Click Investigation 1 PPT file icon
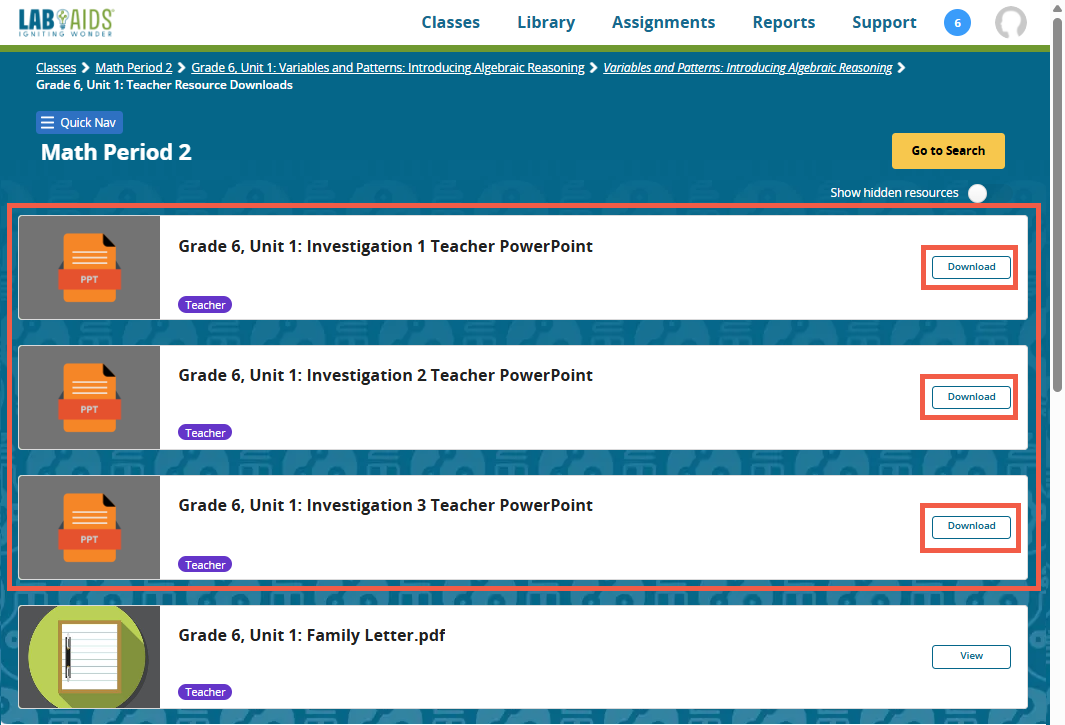Image resolution: width=1065 pixels, height=725 pixels. point(89,268)
